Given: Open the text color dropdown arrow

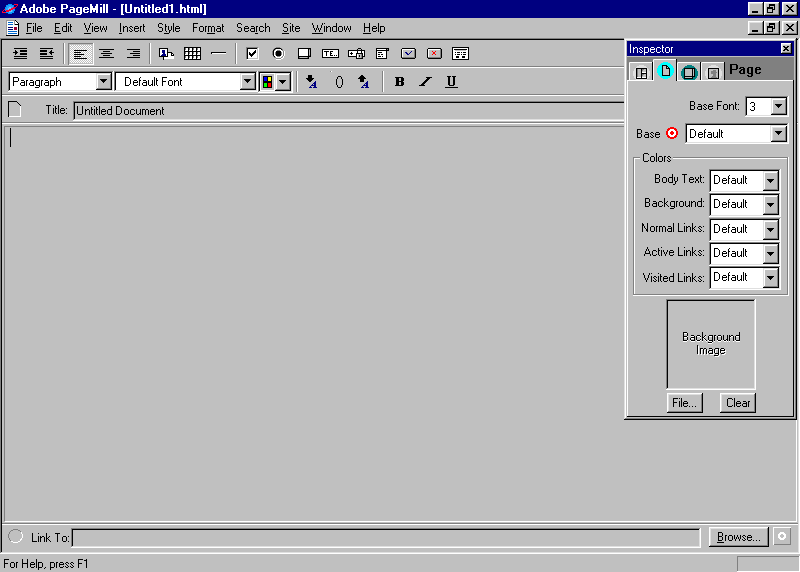Looking at the screenshot, I should 283,82.
